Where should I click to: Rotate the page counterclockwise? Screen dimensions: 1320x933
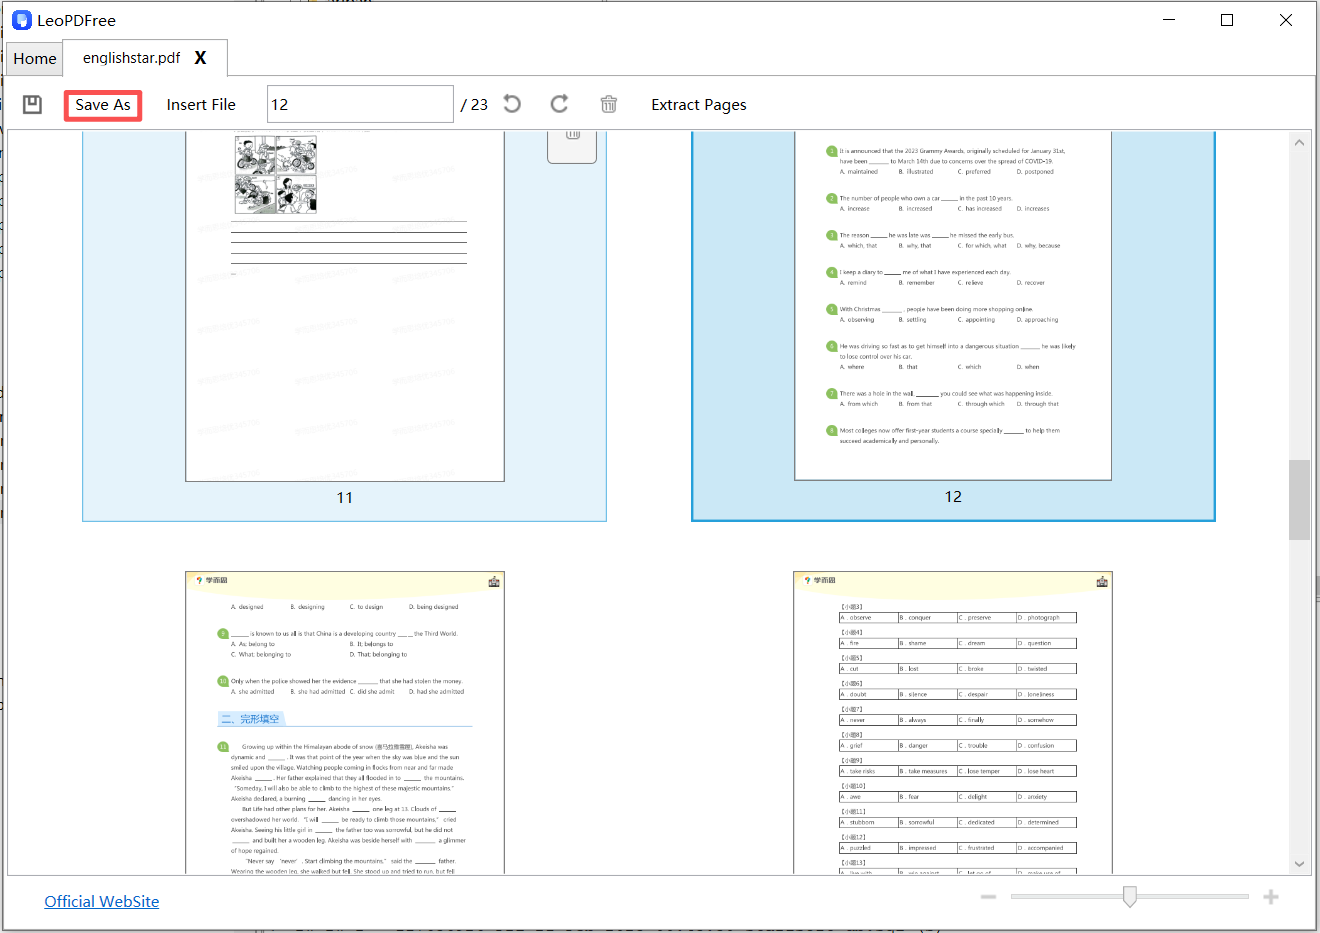[511, 103]
